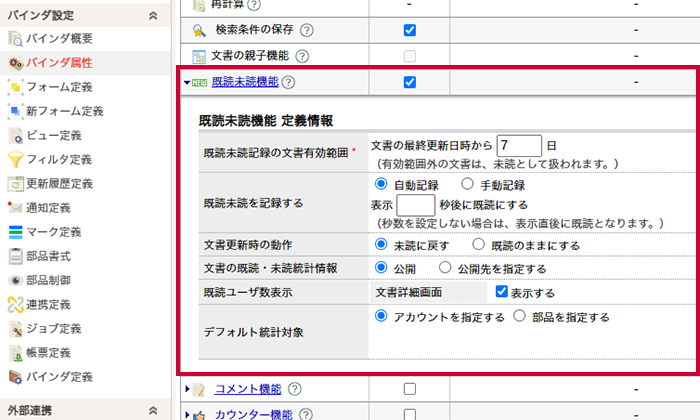Select the 公開 radio button
This screenshot has width=700, height=420.
point(381,267)
